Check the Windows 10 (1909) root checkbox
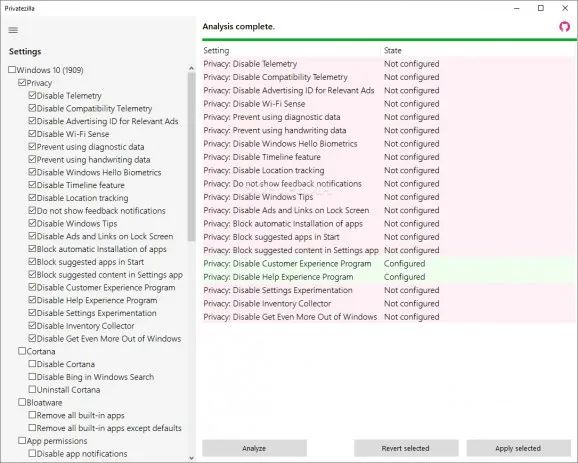578x463 pixels. coord(12,69)
